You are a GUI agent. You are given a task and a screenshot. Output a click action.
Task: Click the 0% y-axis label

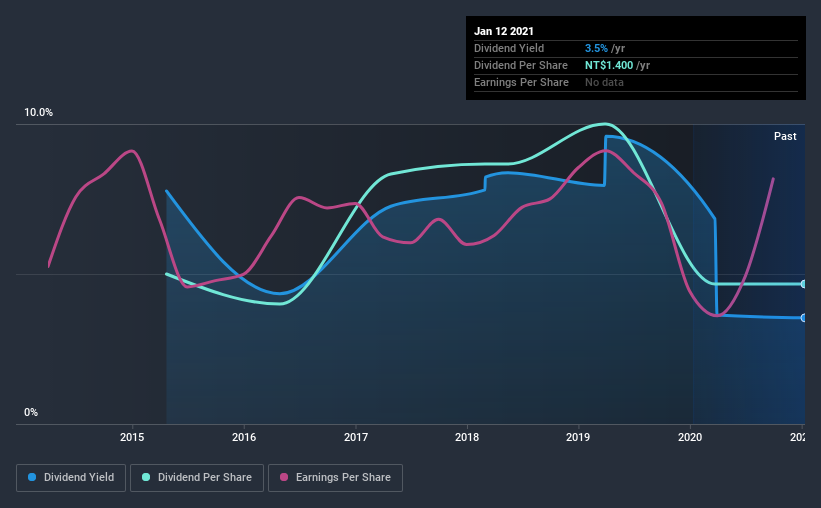click(x=31, y=413)
